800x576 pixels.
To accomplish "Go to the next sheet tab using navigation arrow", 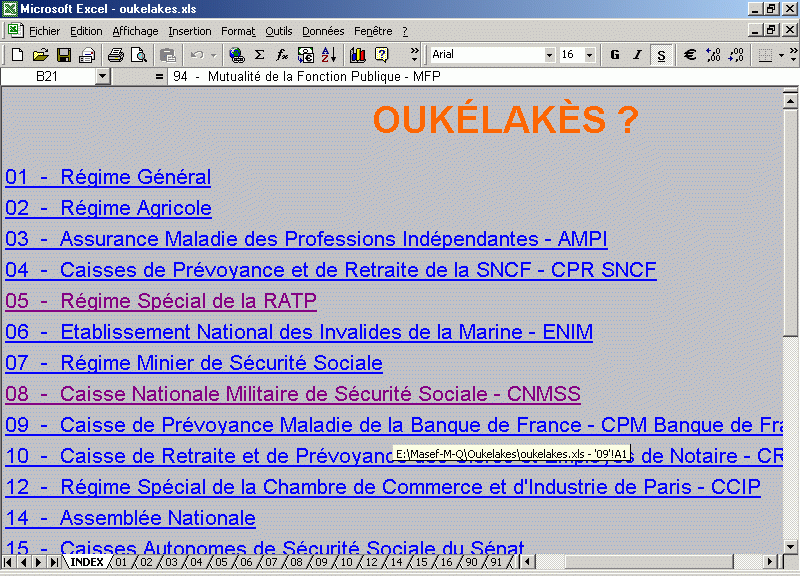I will point(38,562).
